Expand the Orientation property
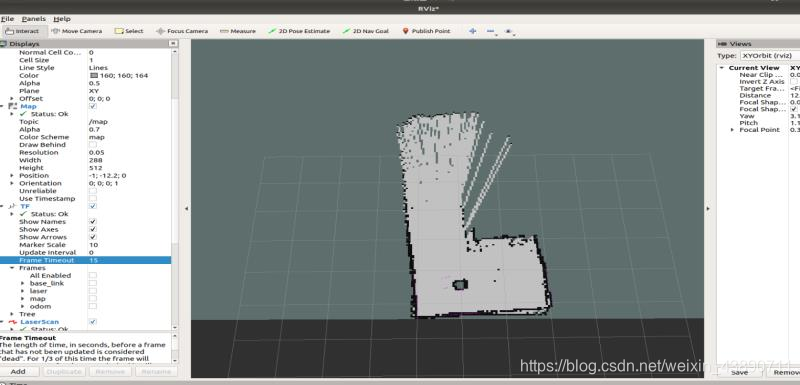Image resolution: width=800 pixels, height=385 pixels. tap(12, 183)
